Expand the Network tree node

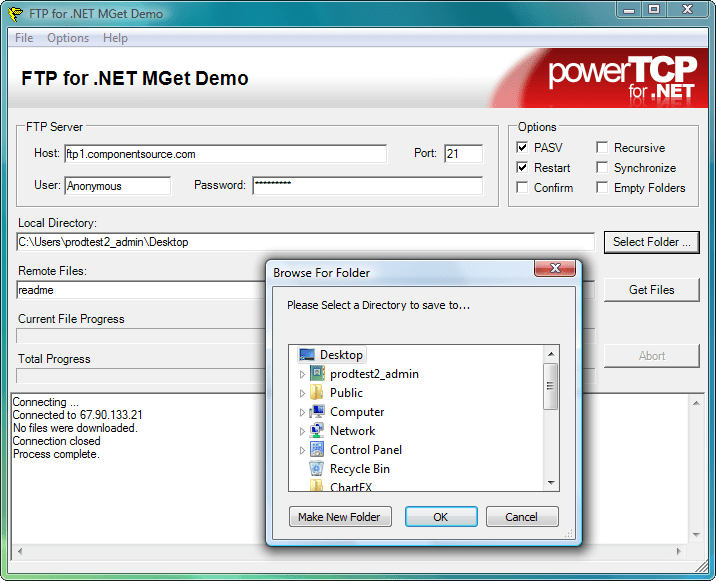pyautogui.click(x=302, y=431)
